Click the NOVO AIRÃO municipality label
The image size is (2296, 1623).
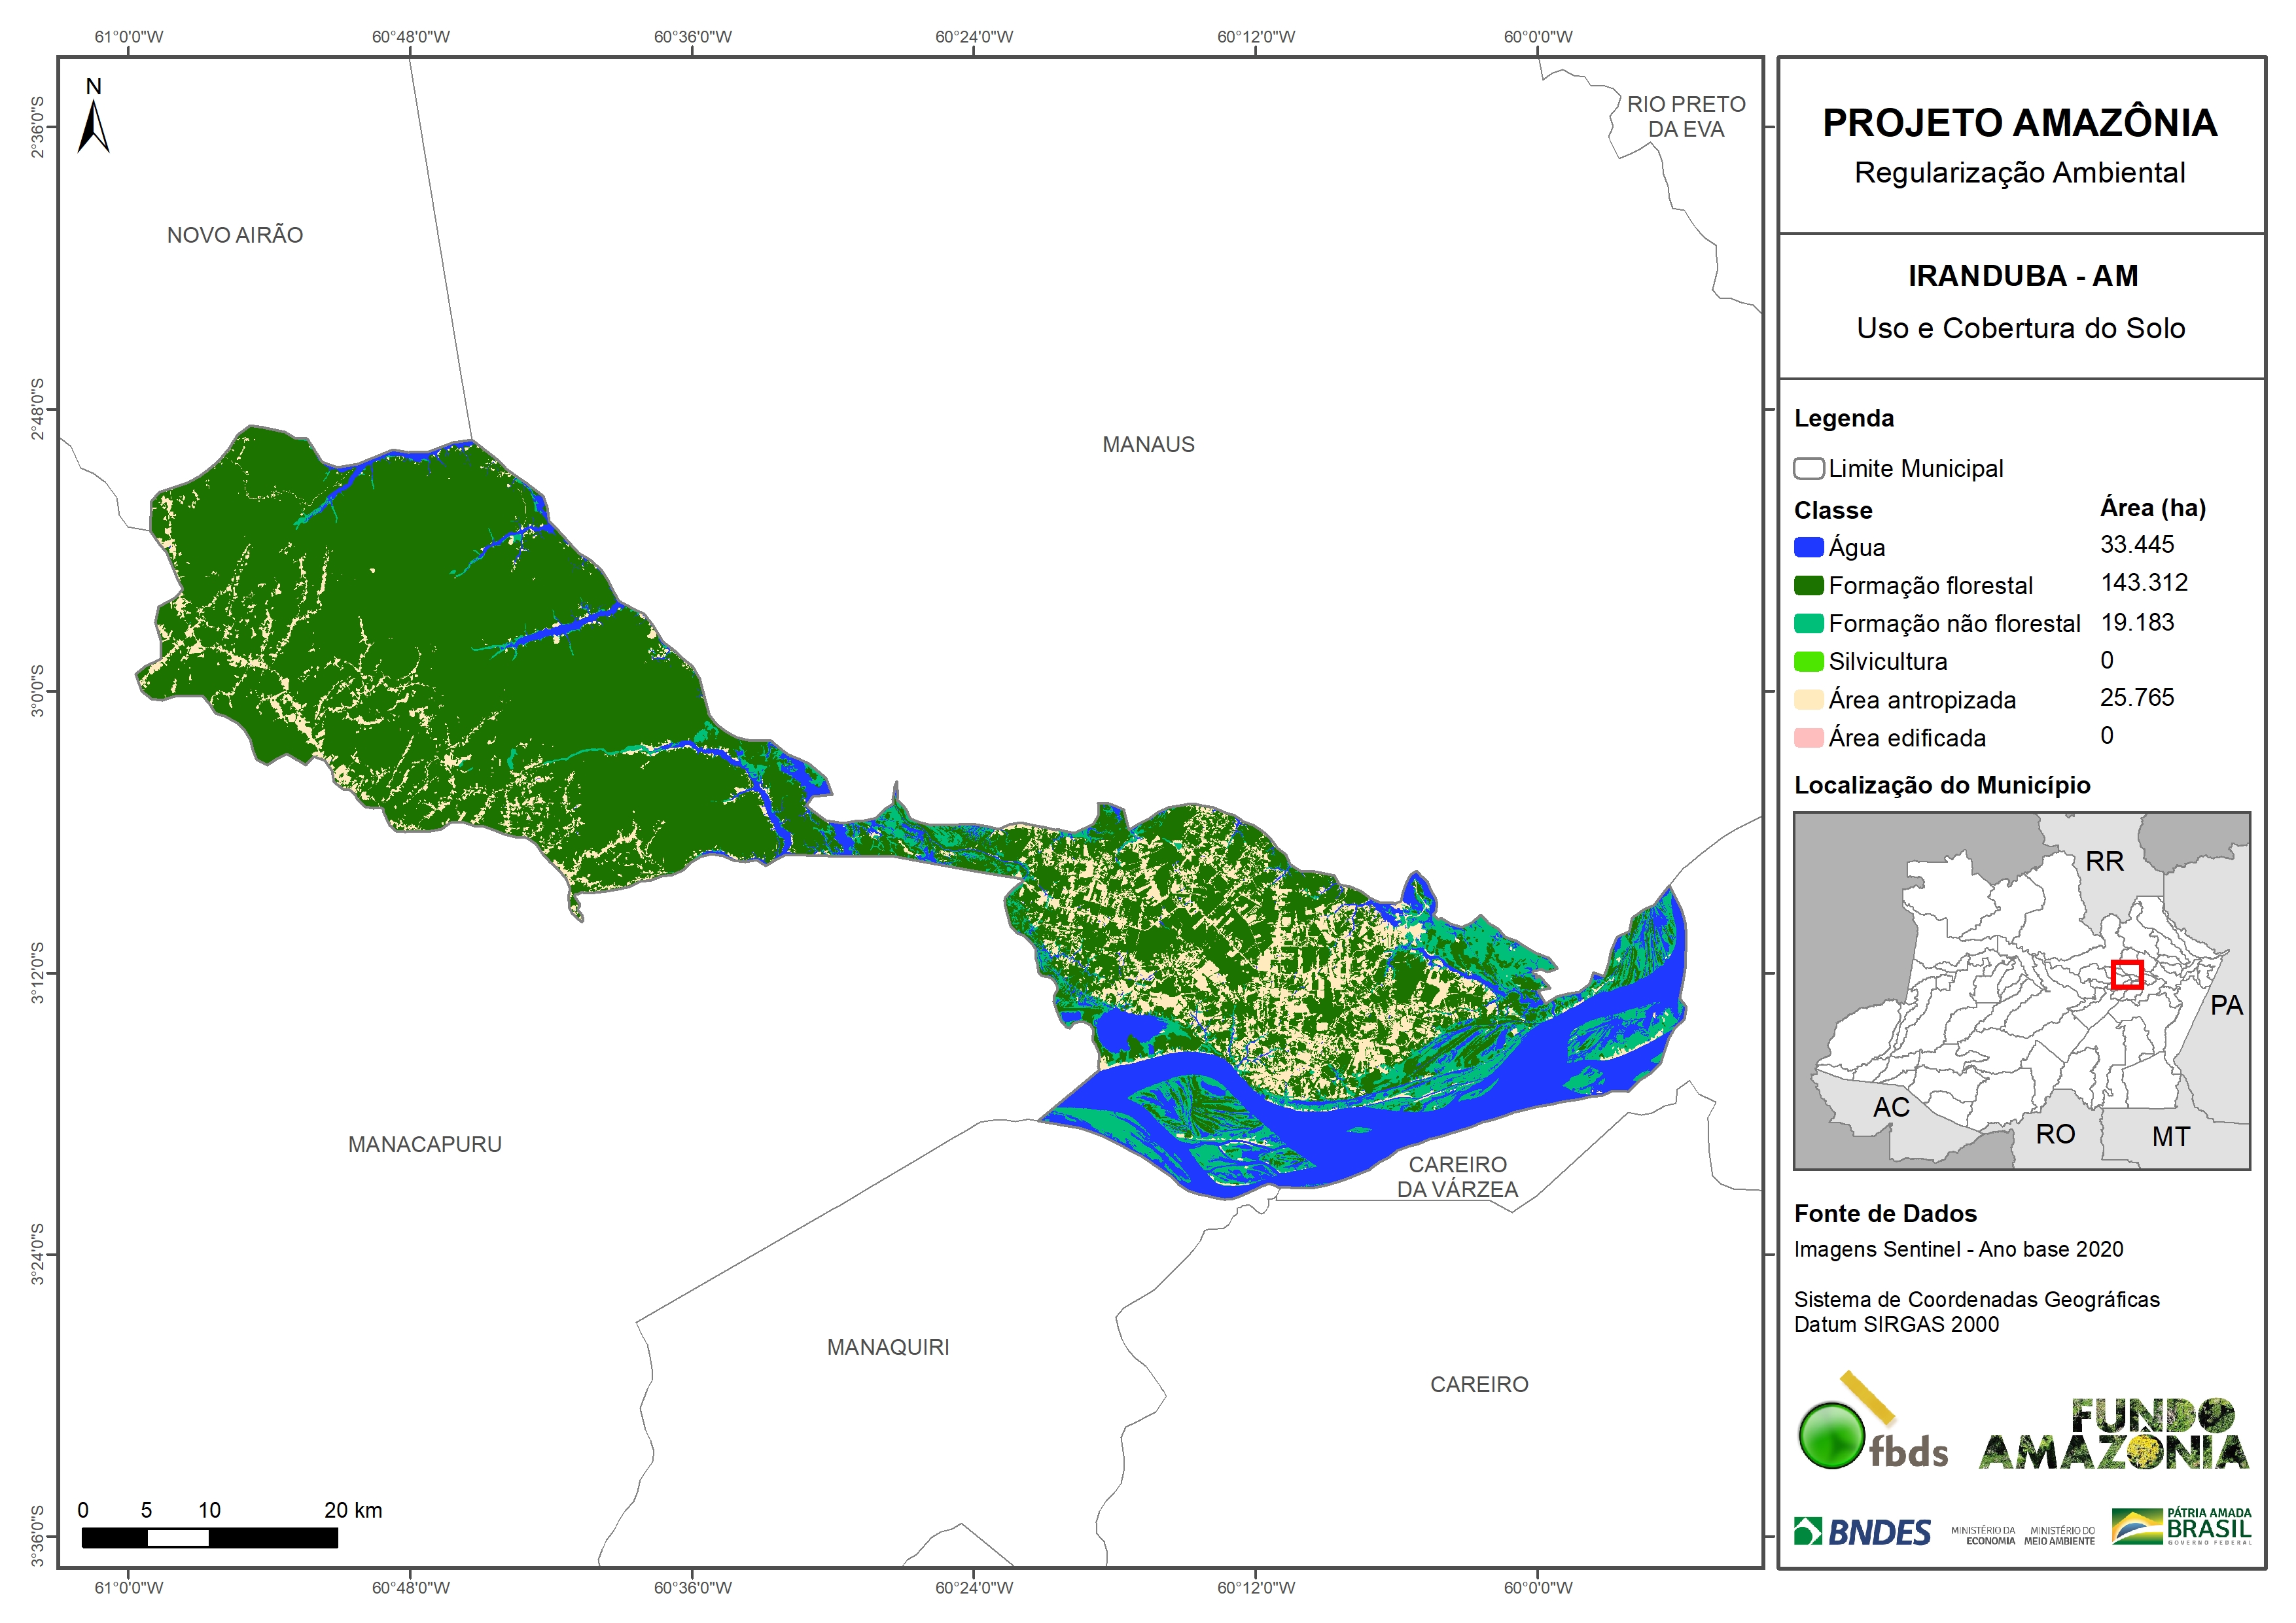click(235, 235)
